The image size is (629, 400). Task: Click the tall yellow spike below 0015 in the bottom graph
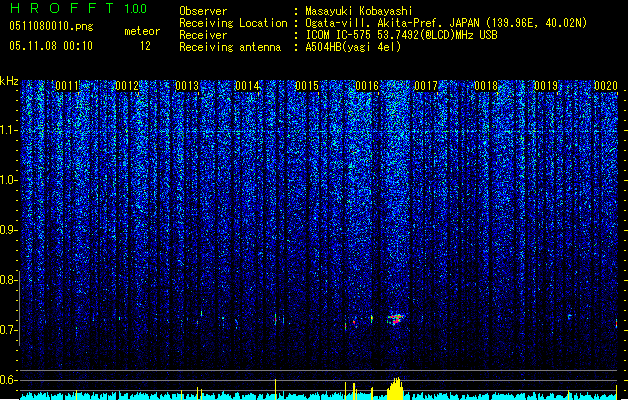tap(276, 389)
